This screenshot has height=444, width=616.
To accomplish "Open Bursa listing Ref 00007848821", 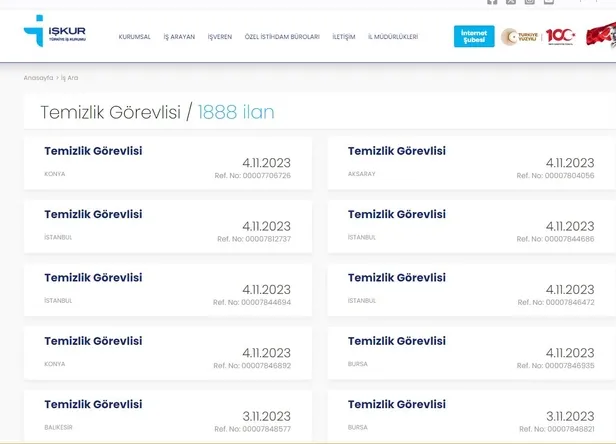I will [x=472, y=416].
